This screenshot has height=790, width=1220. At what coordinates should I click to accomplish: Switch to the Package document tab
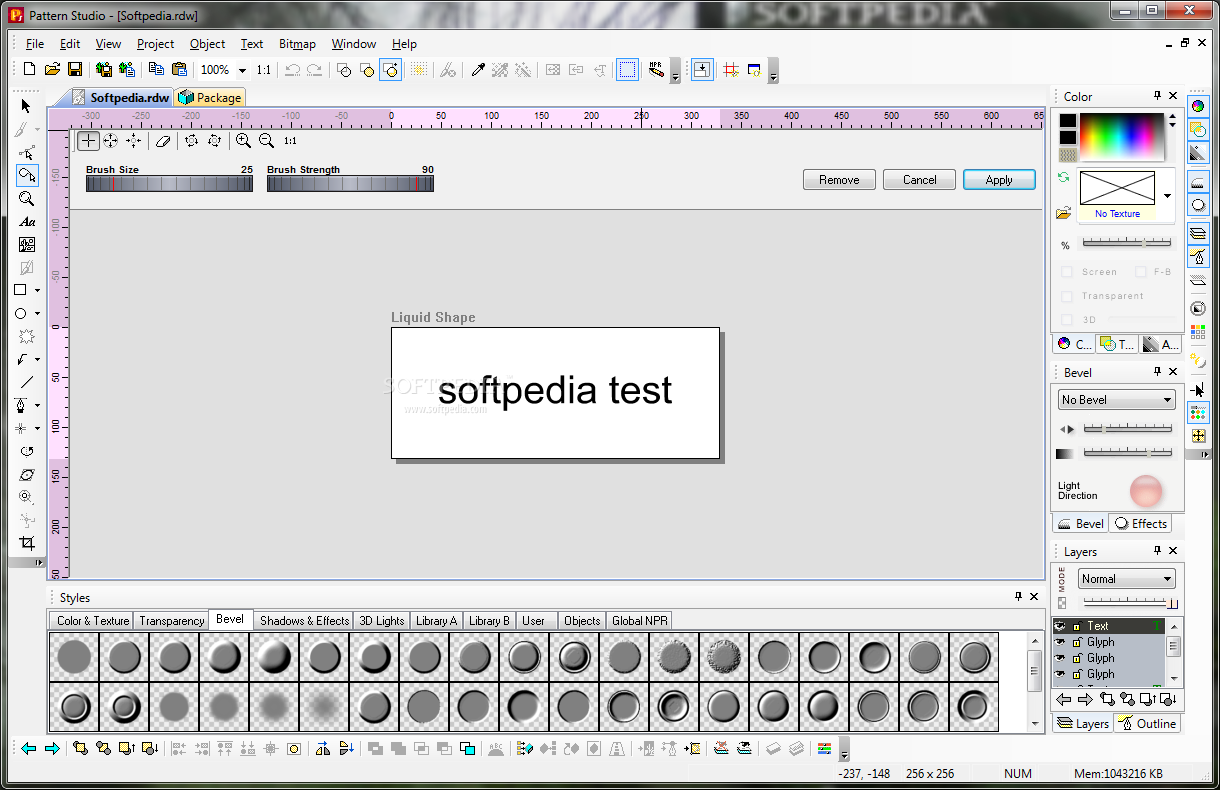[x=211, y=97]
